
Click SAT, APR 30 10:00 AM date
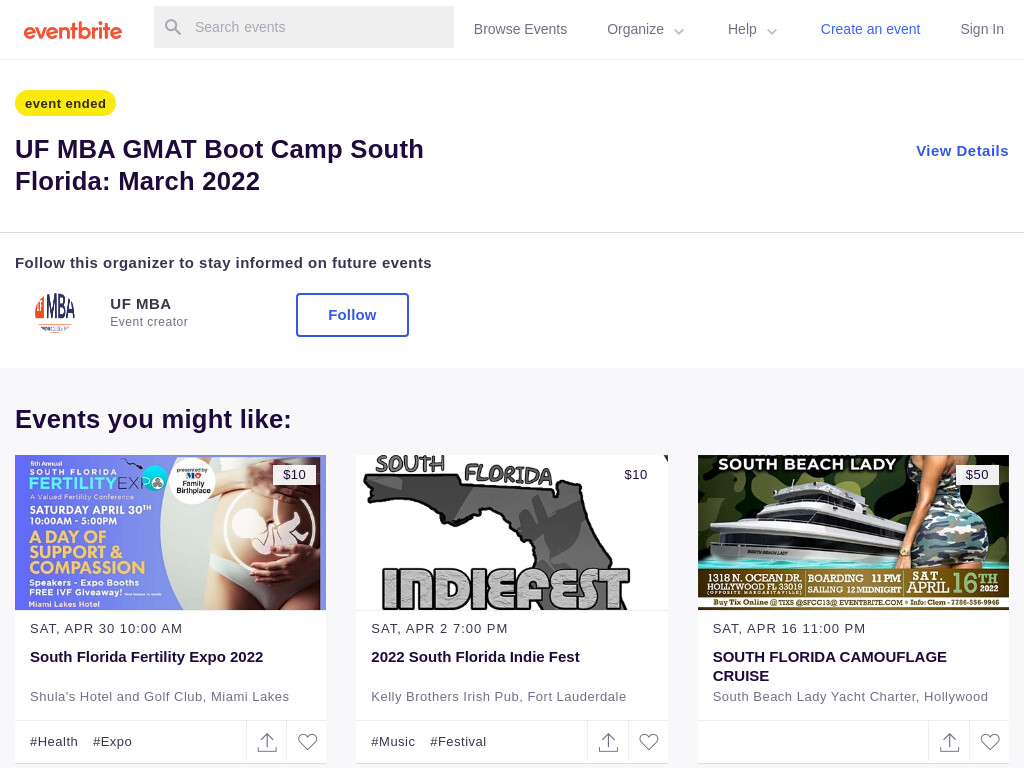pos(106,629)
